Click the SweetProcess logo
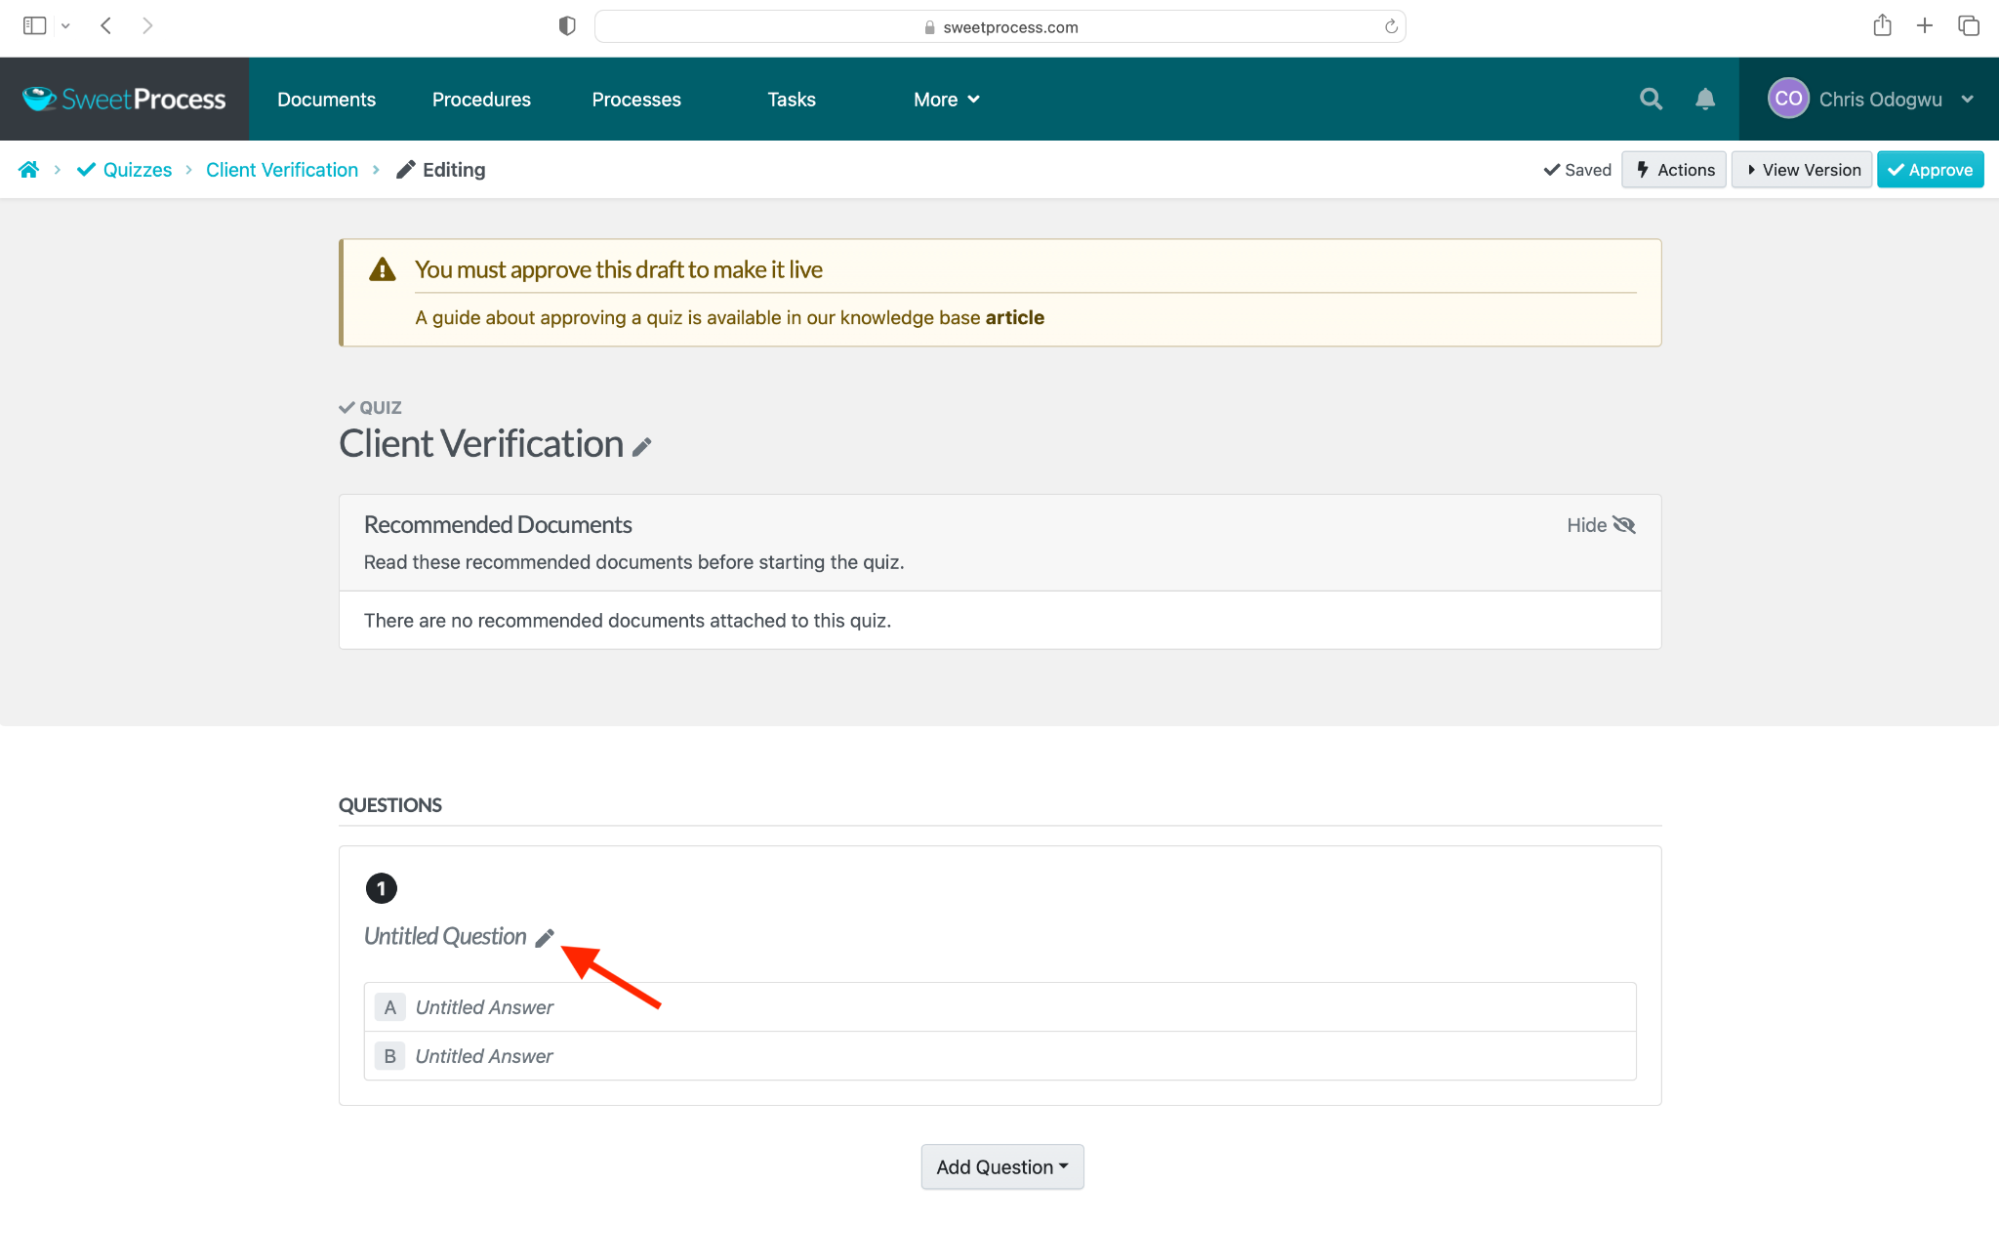The image size is (1999, 1233). click(x=124, y=99)
